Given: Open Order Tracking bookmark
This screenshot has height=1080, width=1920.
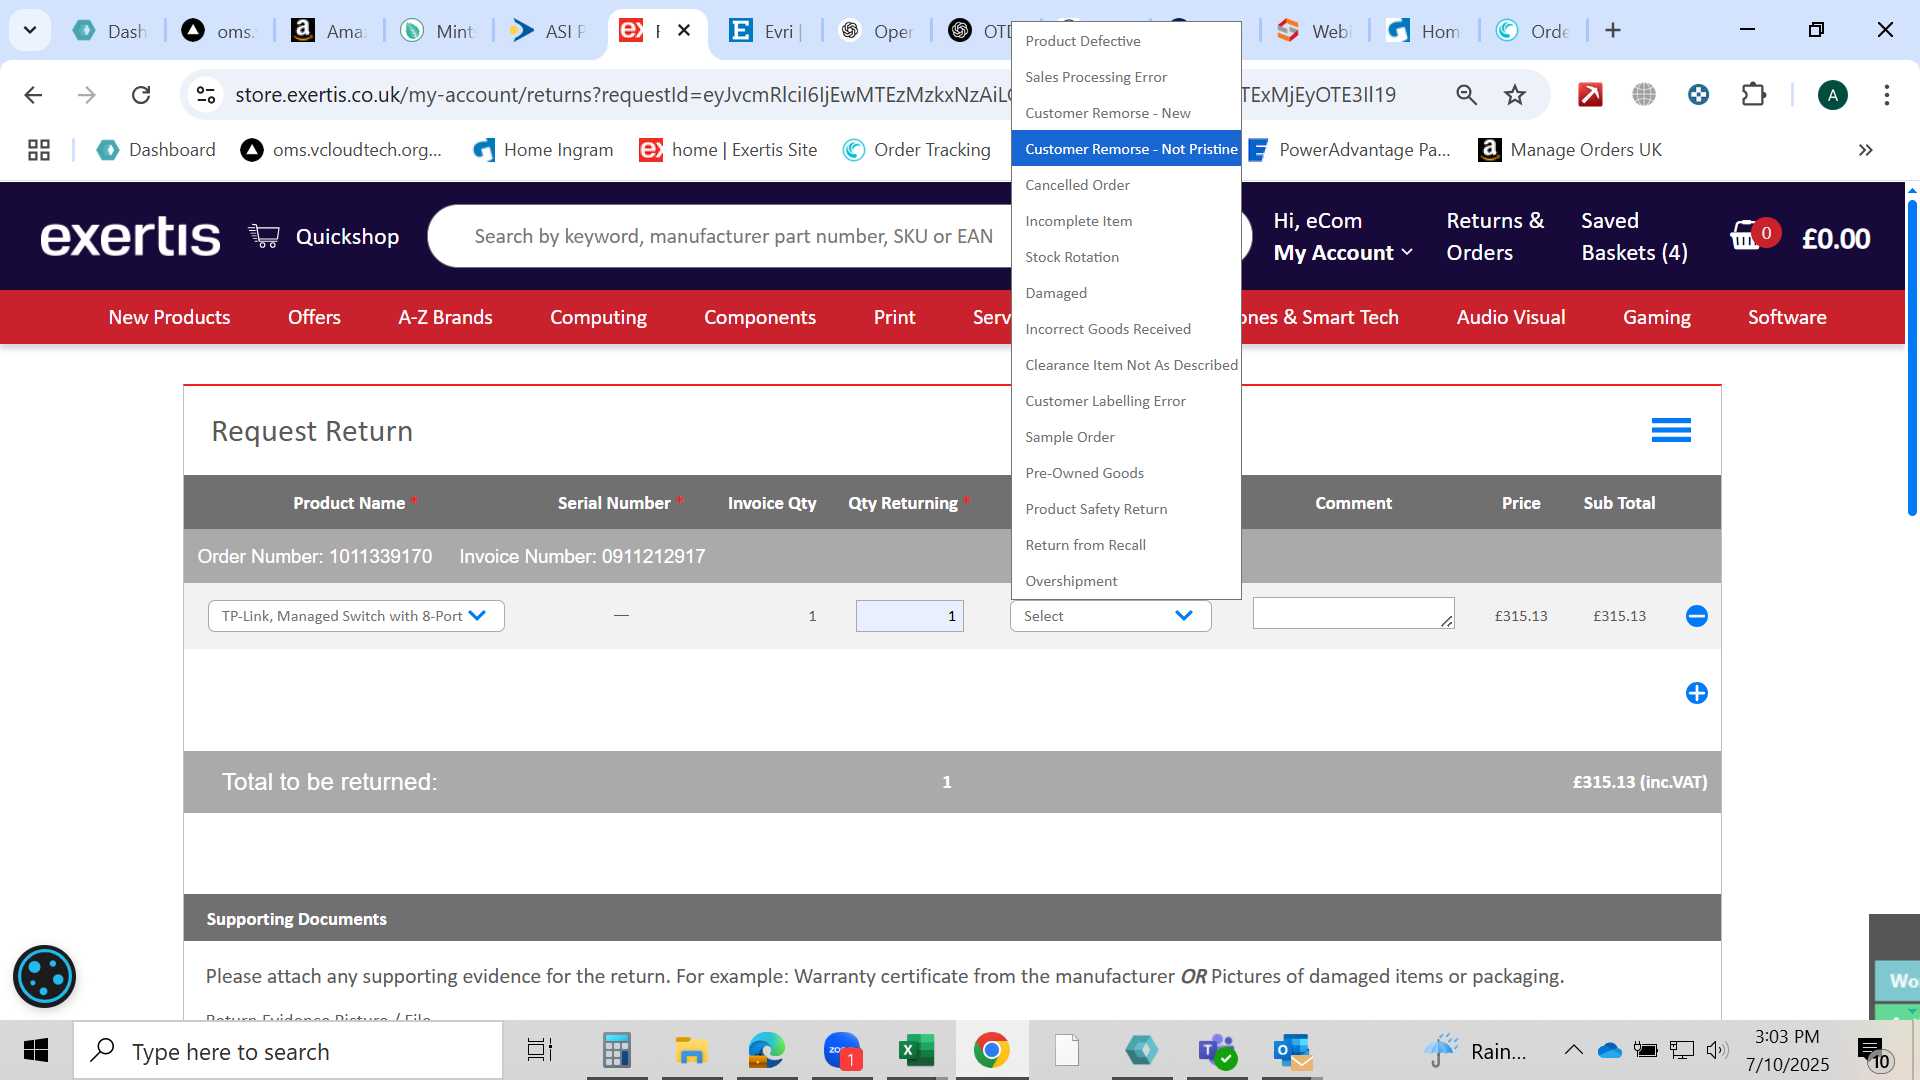Looking at the screenshot, I should click(x=916, y=150).
